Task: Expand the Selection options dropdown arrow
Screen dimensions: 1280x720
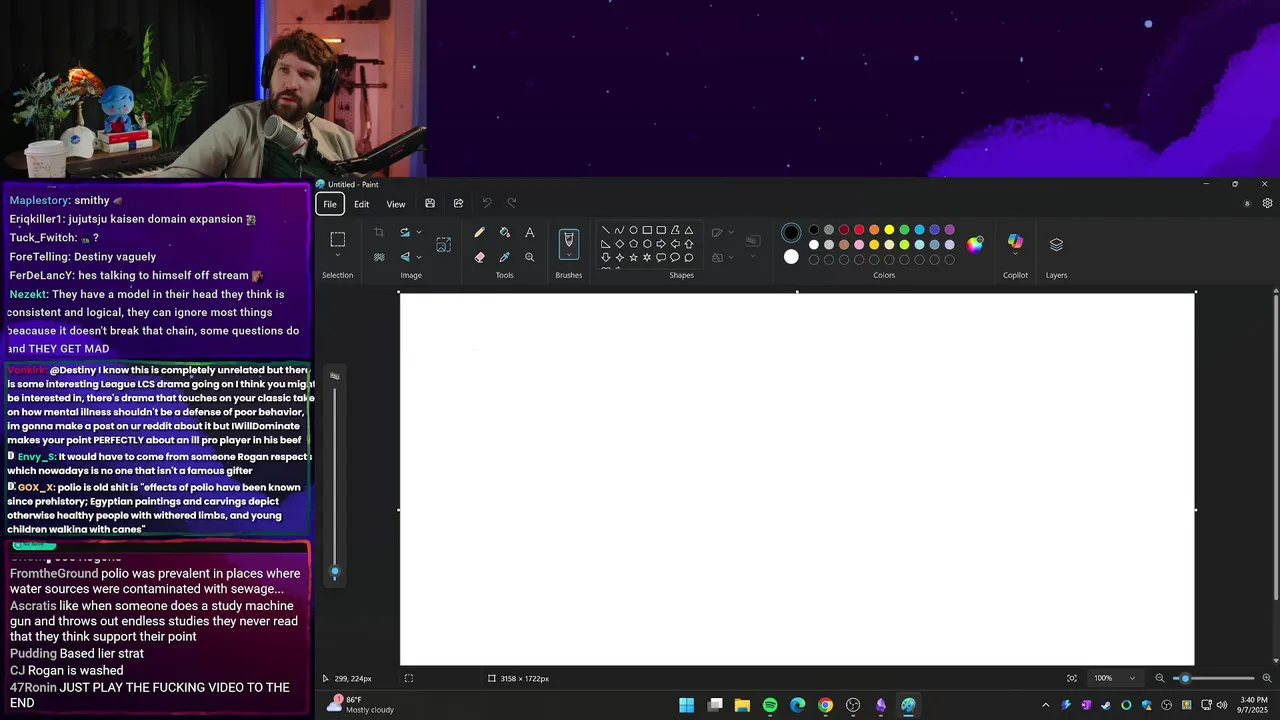Action: (338, 256)
